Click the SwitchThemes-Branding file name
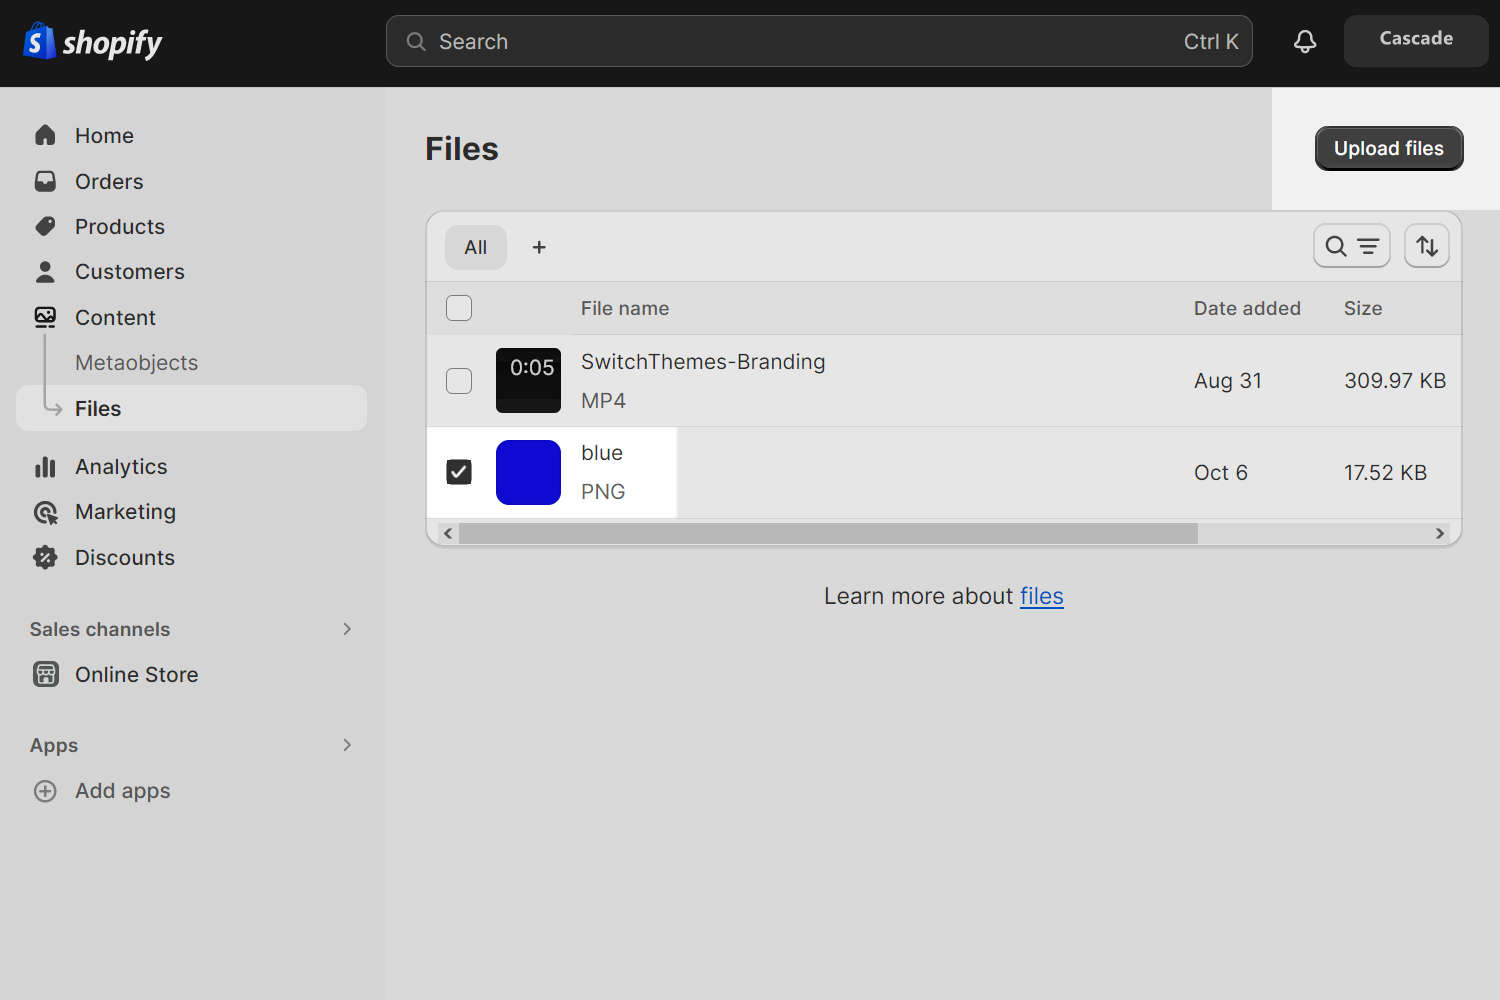The height and width of the screenshot is (1000, 1500). point(703,362)
